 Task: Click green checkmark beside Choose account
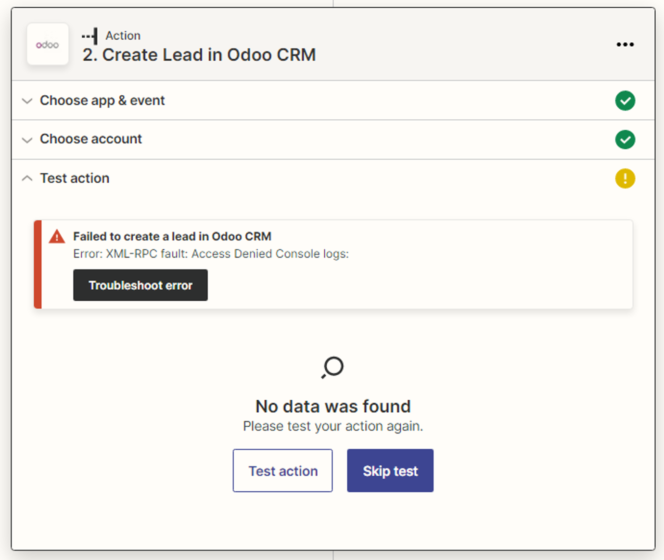625,139
